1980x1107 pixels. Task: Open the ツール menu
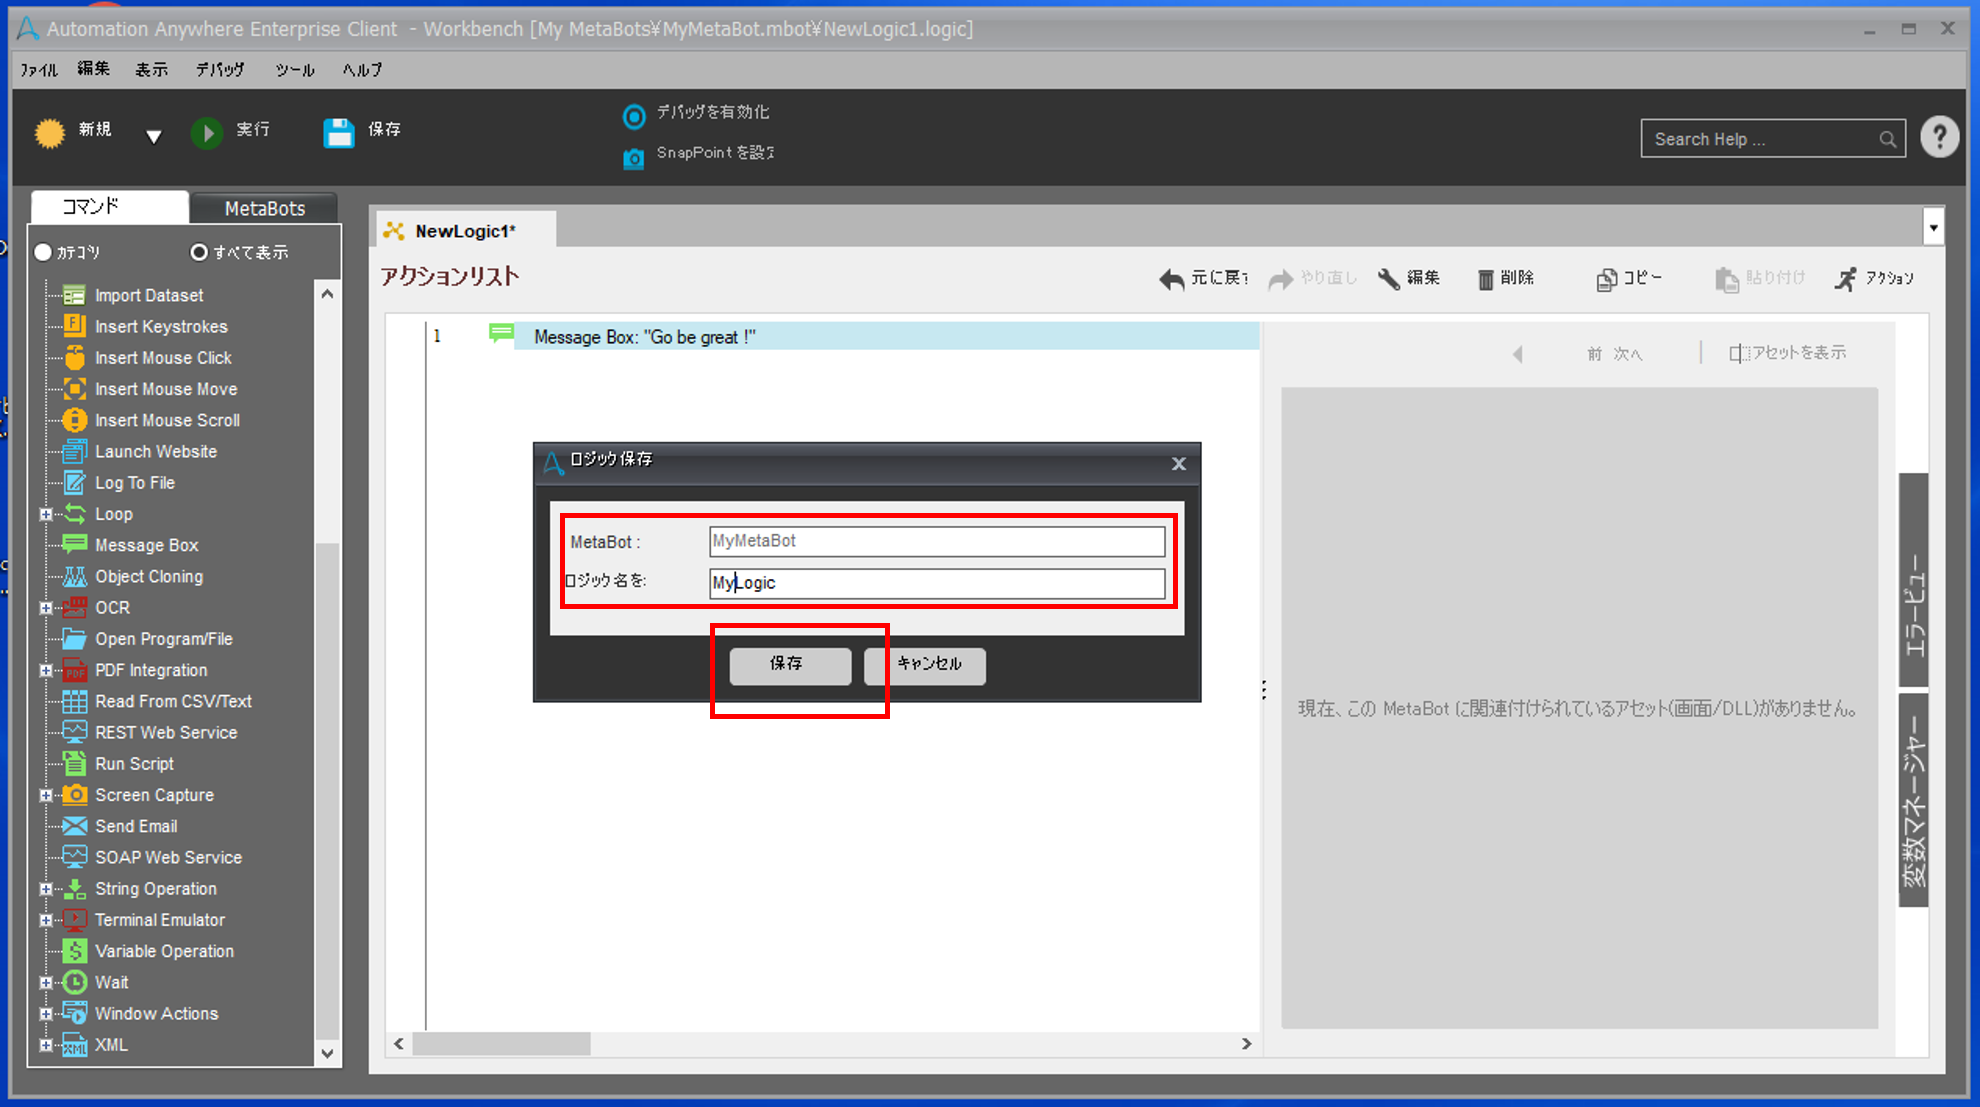pyautogui.click(x=295, y=70)
